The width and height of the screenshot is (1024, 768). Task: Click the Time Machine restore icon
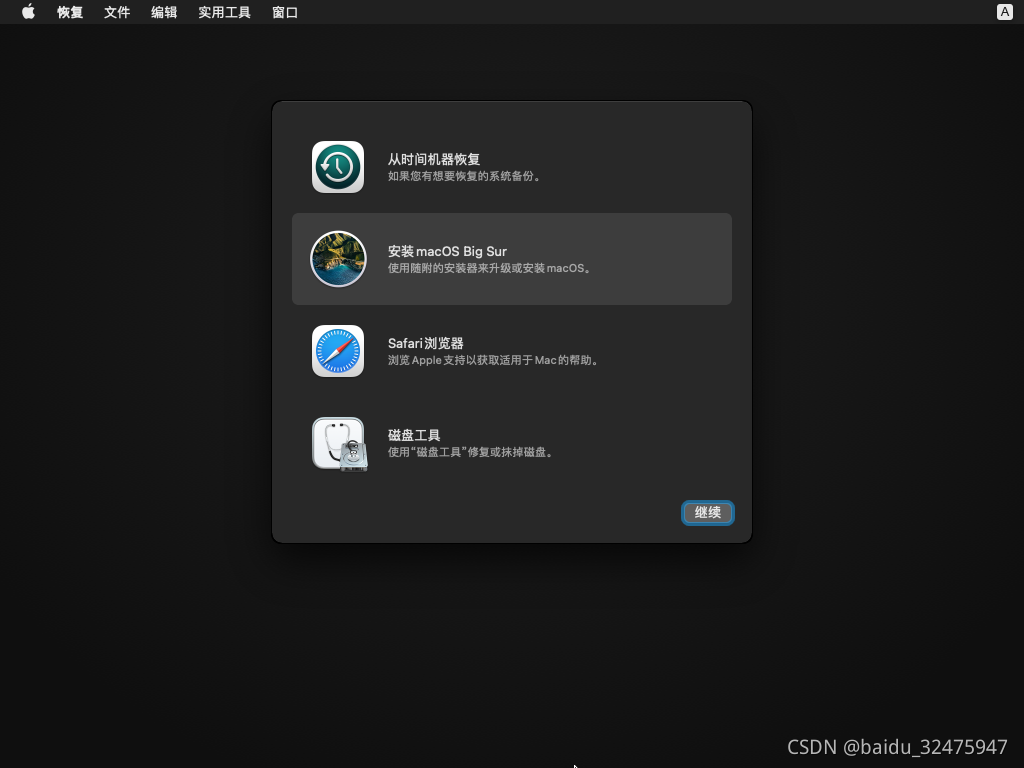(338, 167)
